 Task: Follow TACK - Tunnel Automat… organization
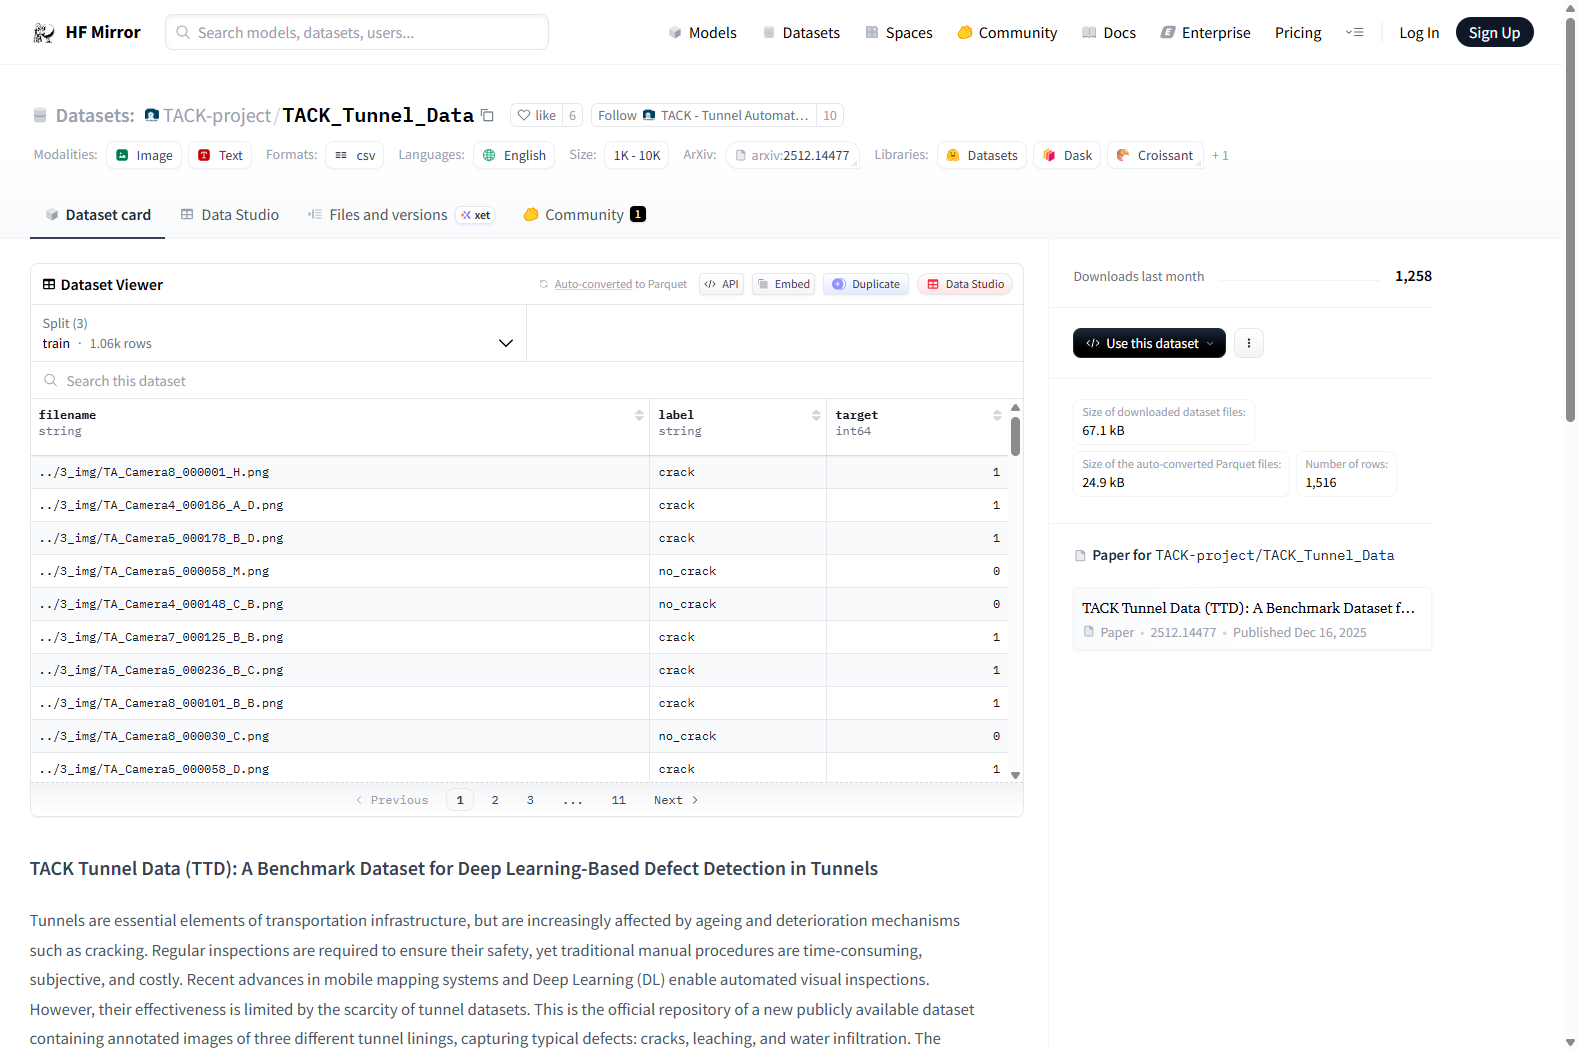coord(703,115)
